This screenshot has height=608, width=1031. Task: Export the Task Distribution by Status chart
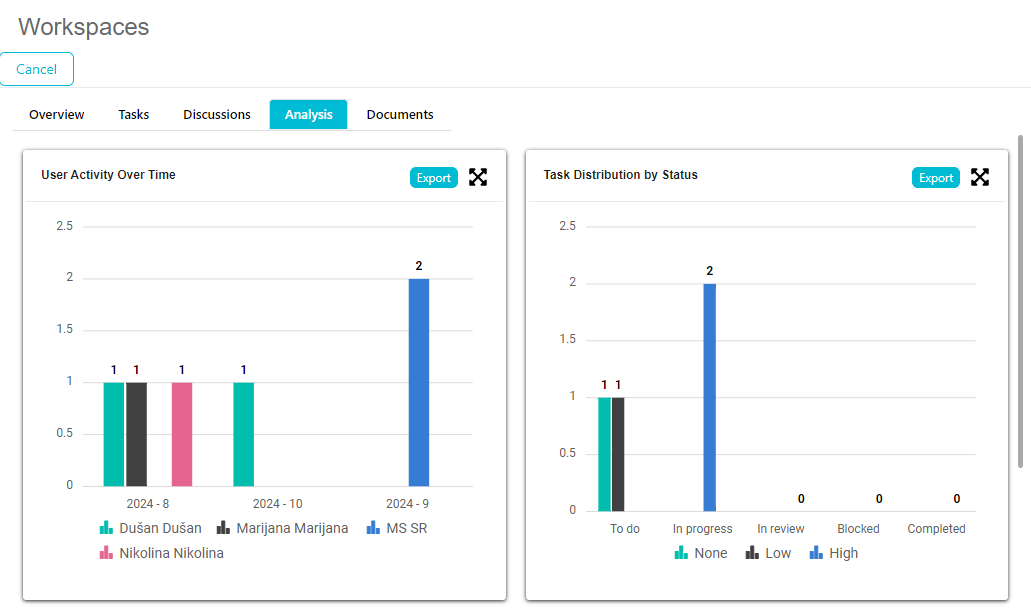[936, 178]
